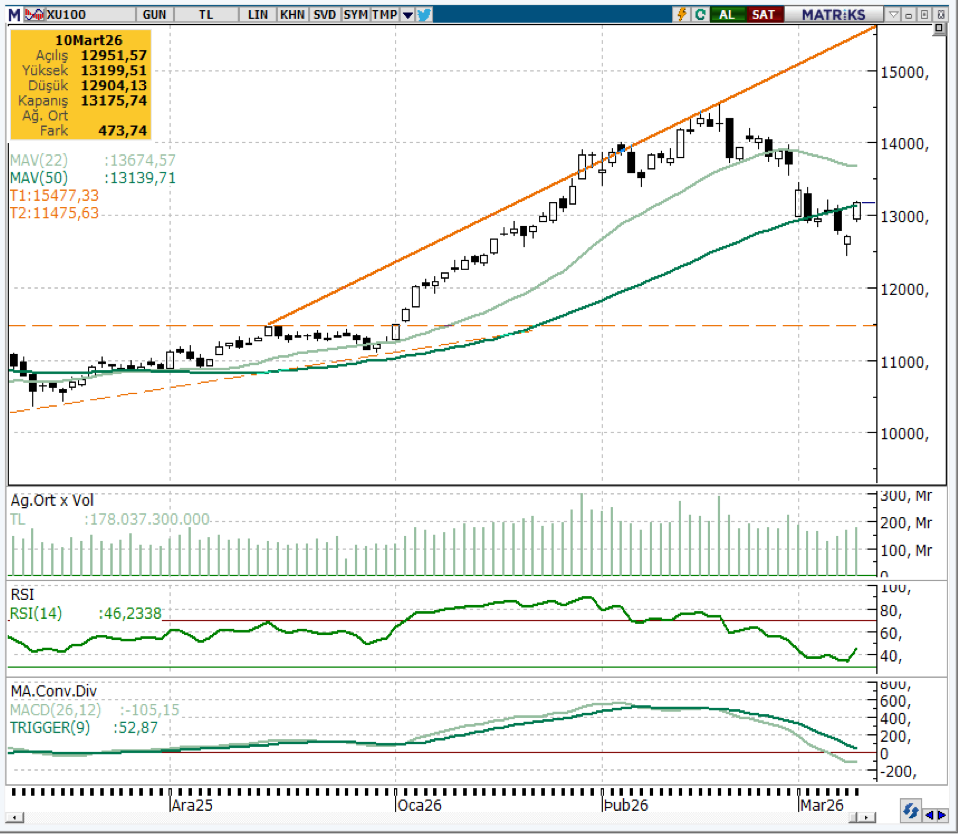The height and width of the screenshot is (834, 958).
Task: Click the blue sync icon at bottom right
Action: 910,811
